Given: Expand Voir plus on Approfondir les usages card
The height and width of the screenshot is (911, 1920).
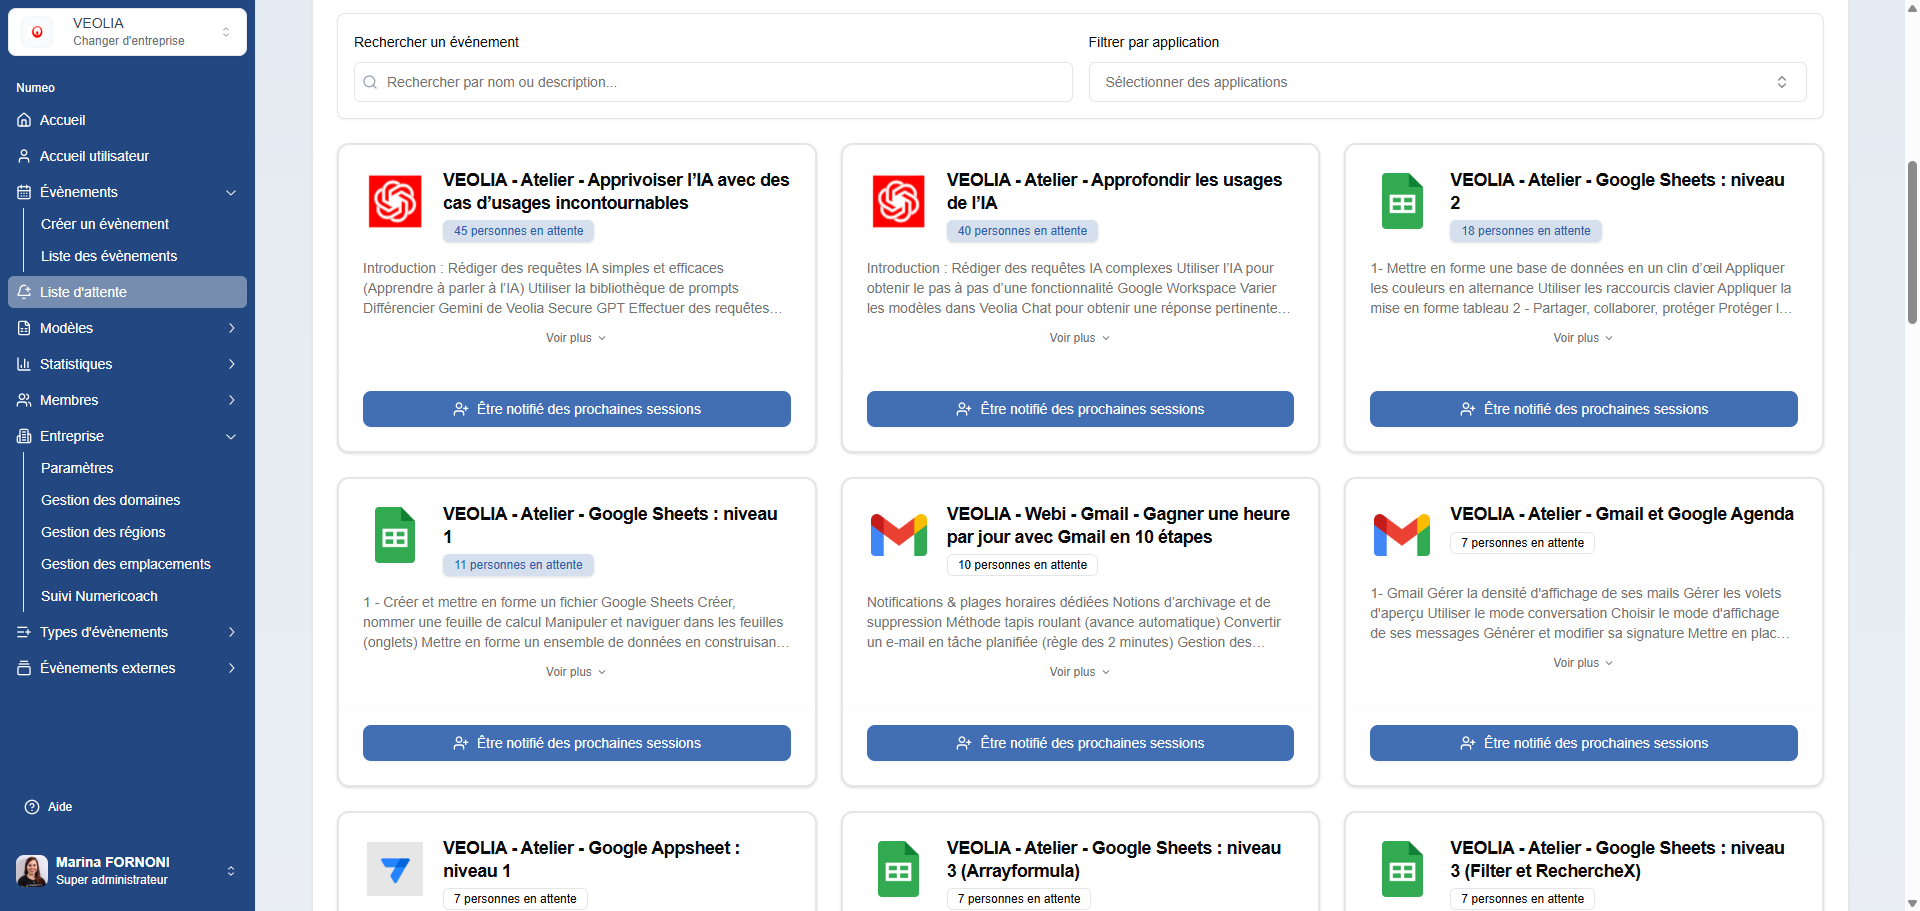Looking at the screenshot, I should 1079,338.
